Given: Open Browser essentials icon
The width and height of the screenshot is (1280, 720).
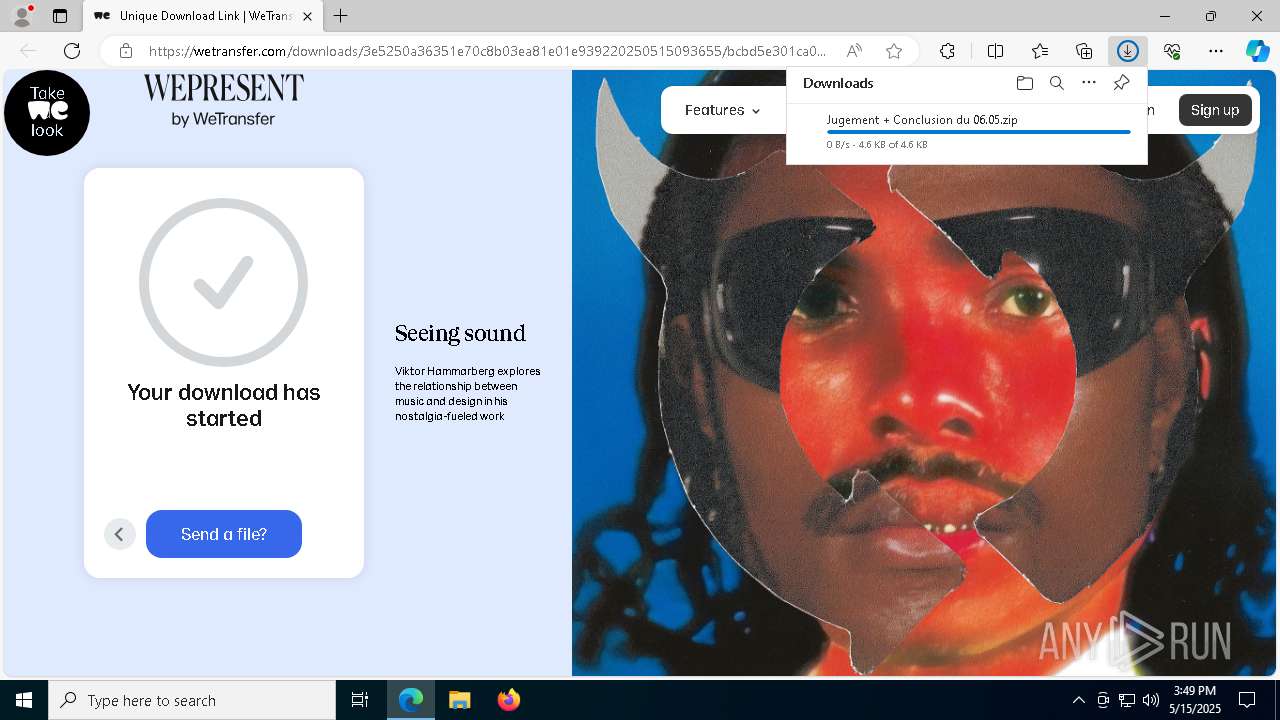Looking at the screenshot, I should click(x=1172, y=51).
